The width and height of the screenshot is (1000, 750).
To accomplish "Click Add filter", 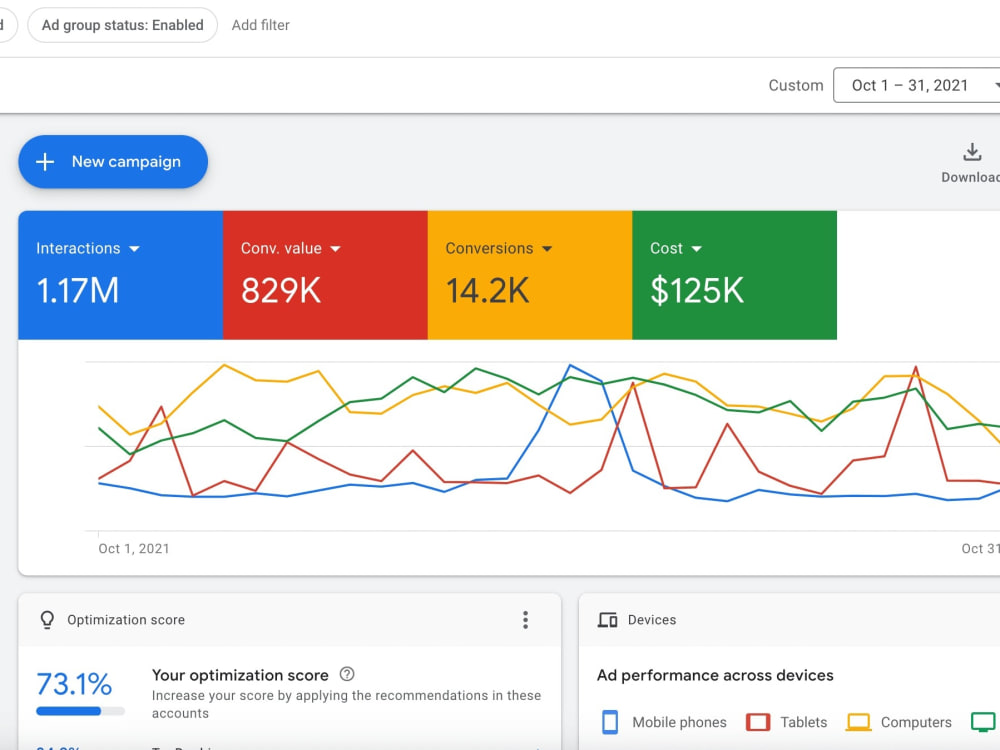I will tap(260, 26).
